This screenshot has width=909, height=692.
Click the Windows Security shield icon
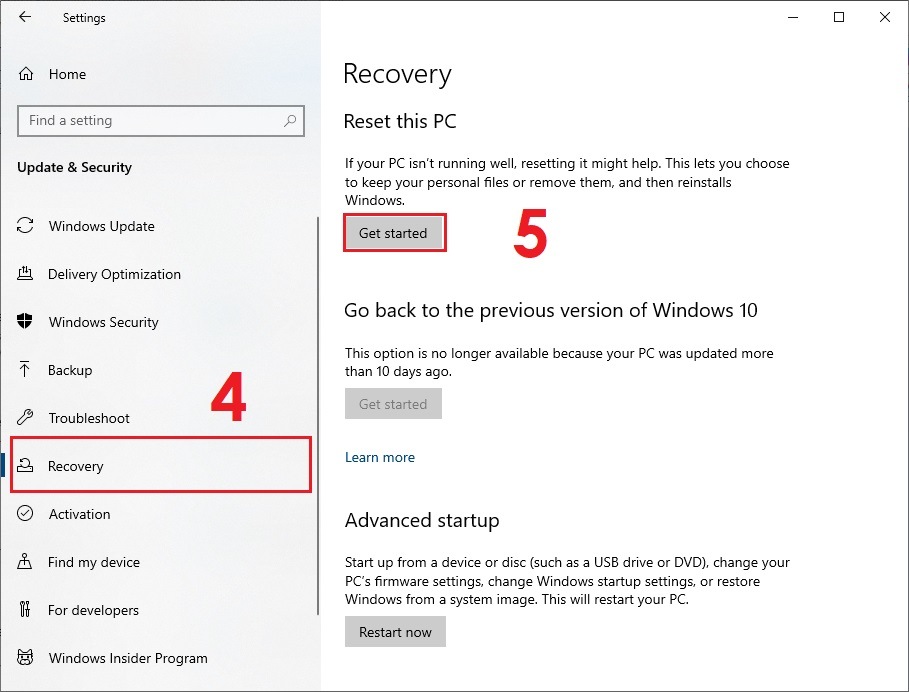[25, 322]
